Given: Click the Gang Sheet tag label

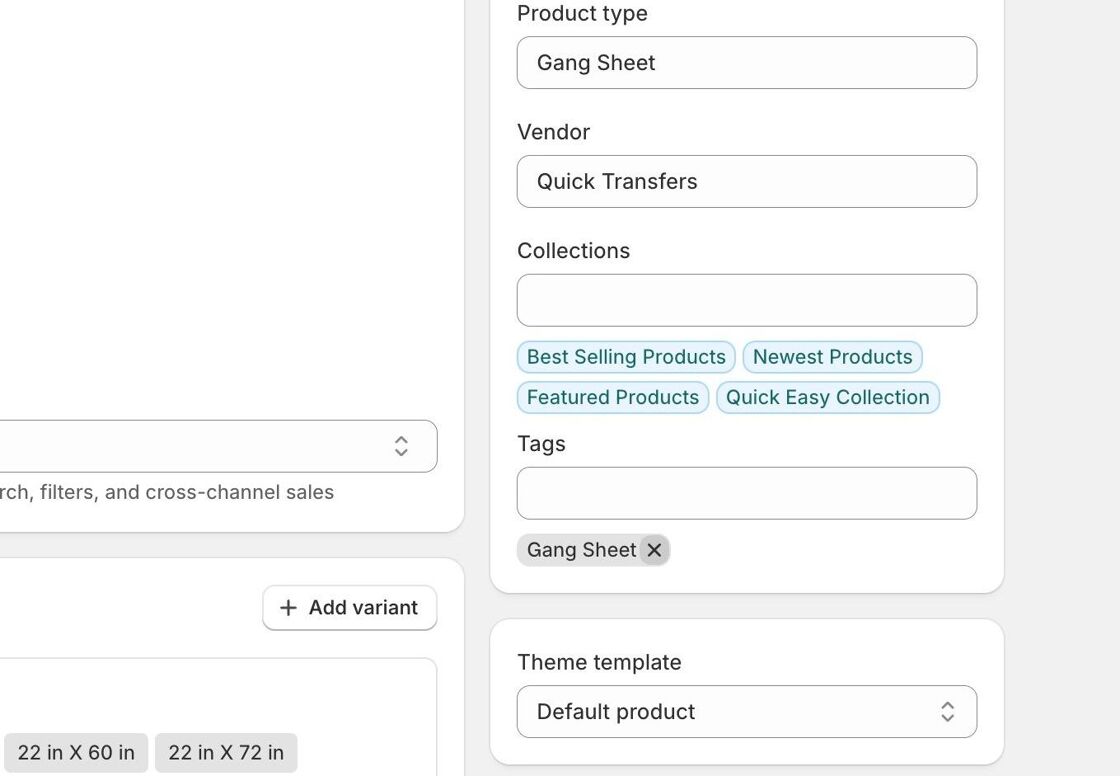Looking at the screenshot, I should 581,550.
